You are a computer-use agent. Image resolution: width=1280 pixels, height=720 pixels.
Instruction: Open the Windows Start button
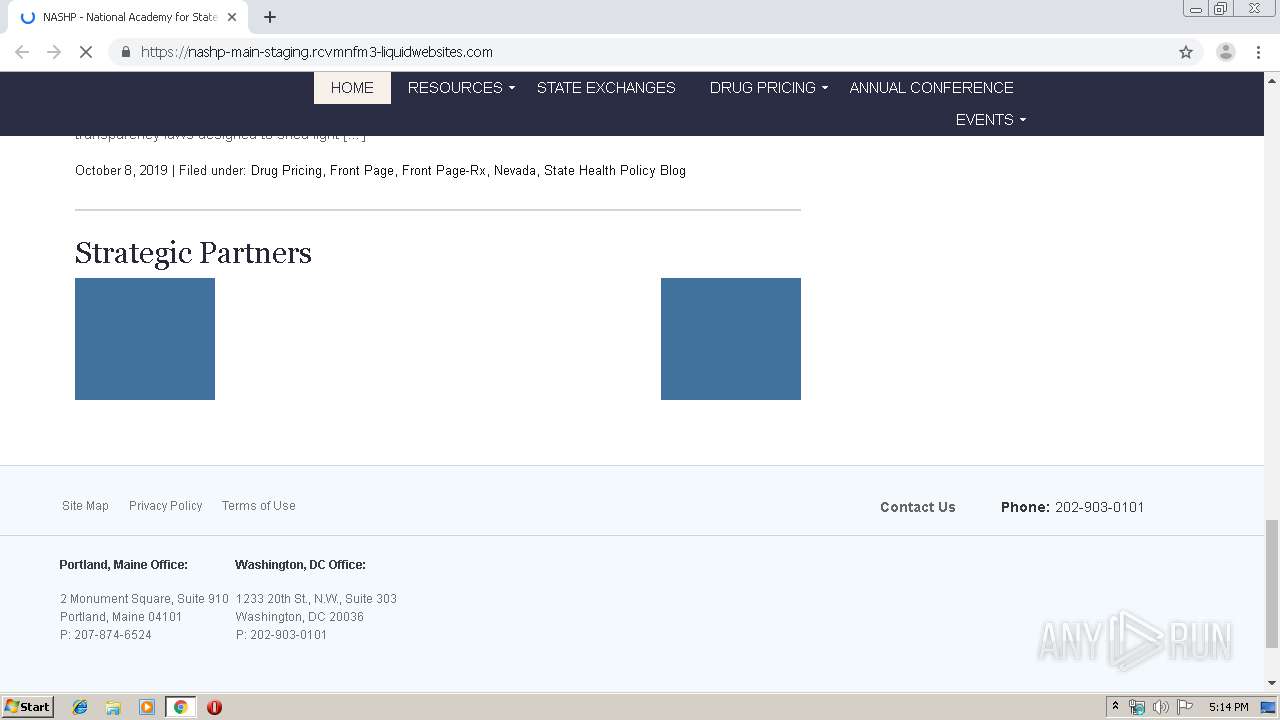(x=28, y=706)
